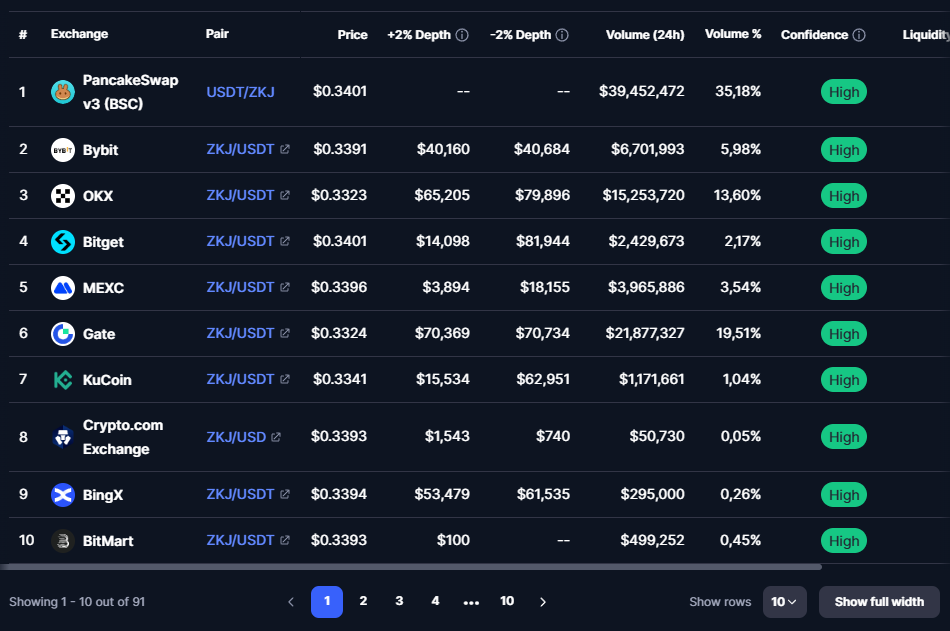950x631 pixels.
Task: Jump to page 10
Action: pos(507,601)
